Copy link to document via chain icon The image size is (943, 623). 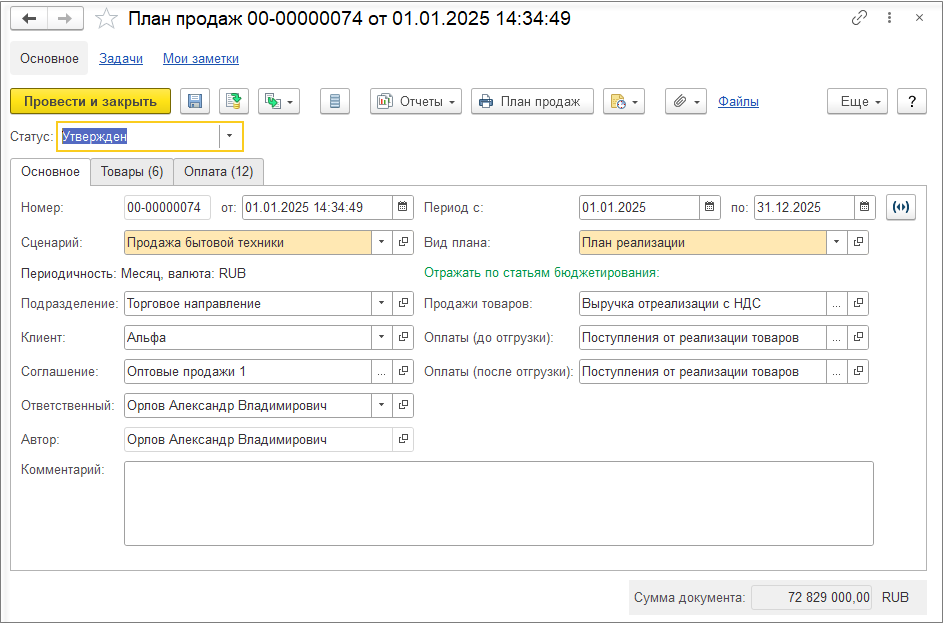coord(859,18)
